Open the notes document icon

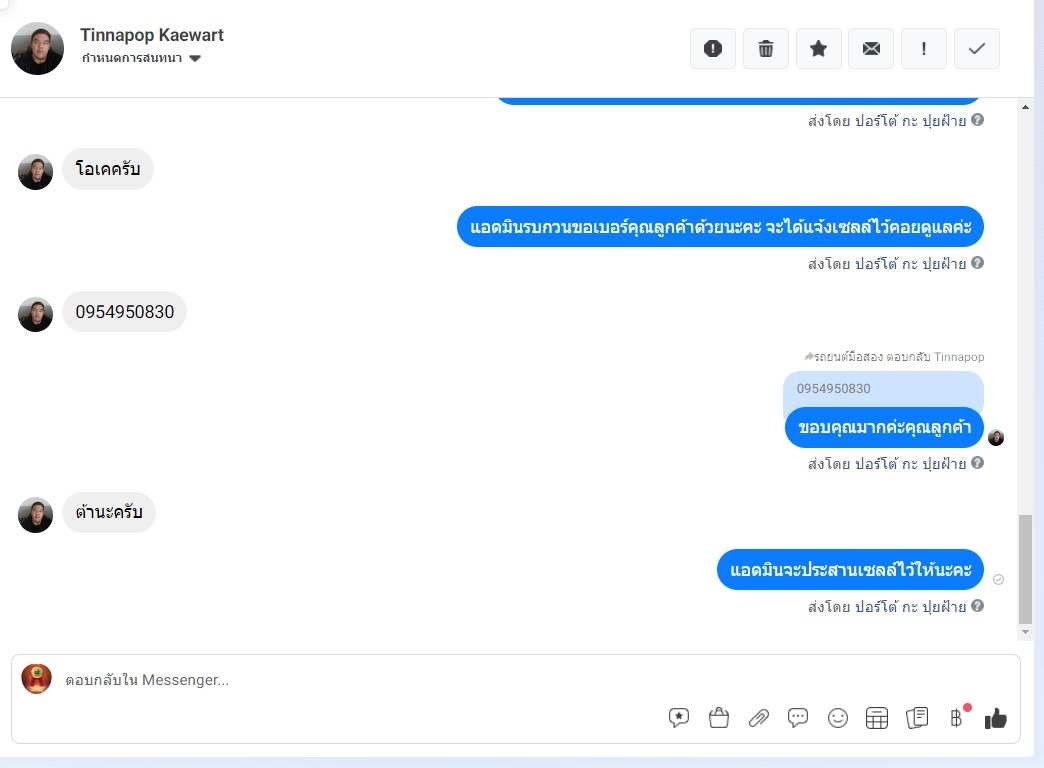917,717
